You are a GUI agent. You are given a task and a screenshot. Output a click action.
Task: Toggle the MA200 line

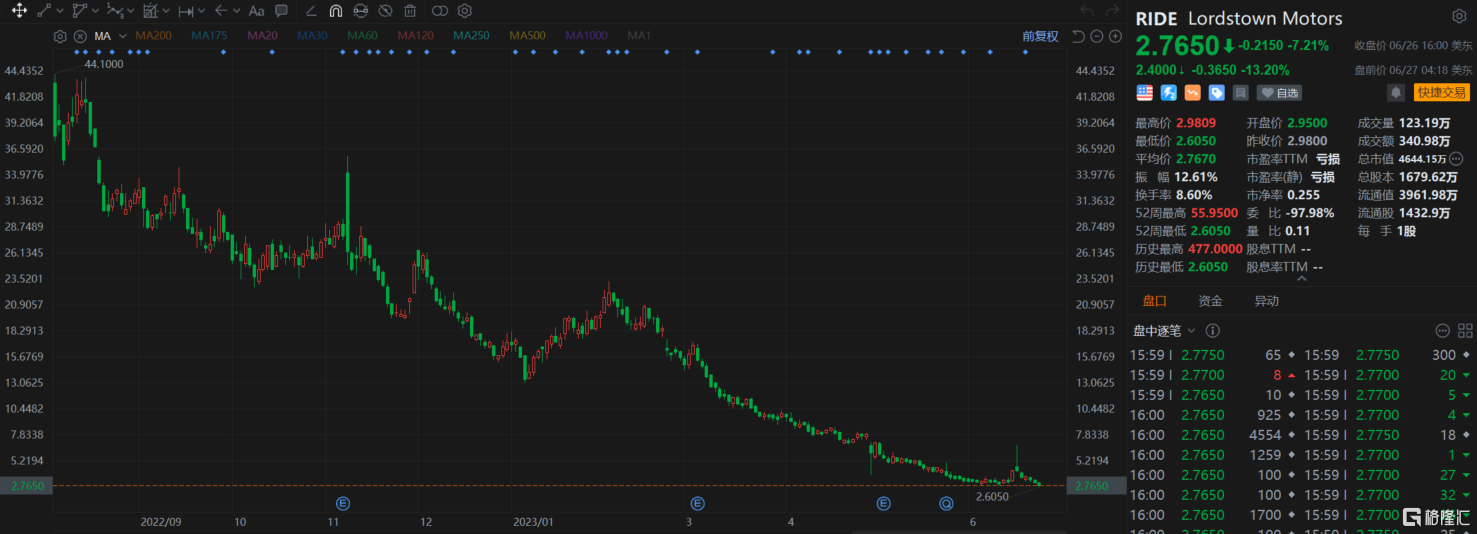154,36
